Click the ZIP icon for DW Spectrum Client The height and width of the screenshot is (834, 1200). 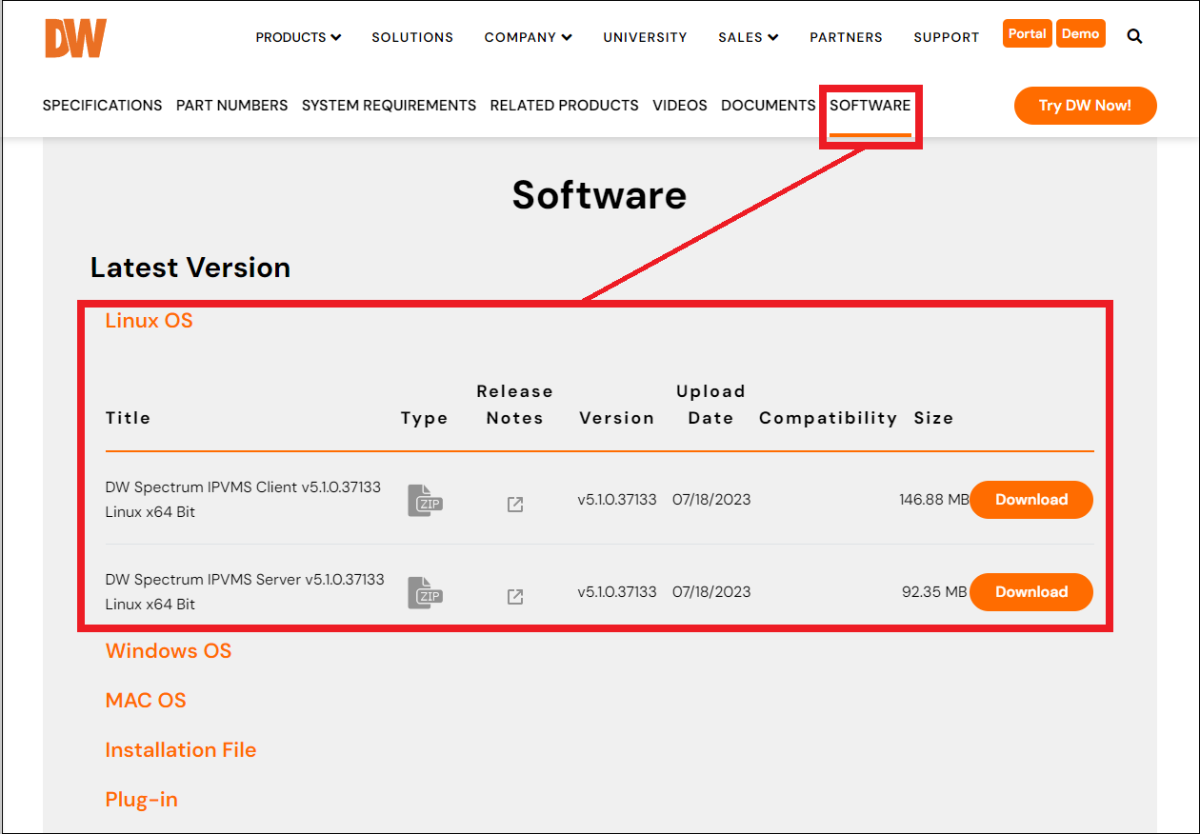[424, 499]
